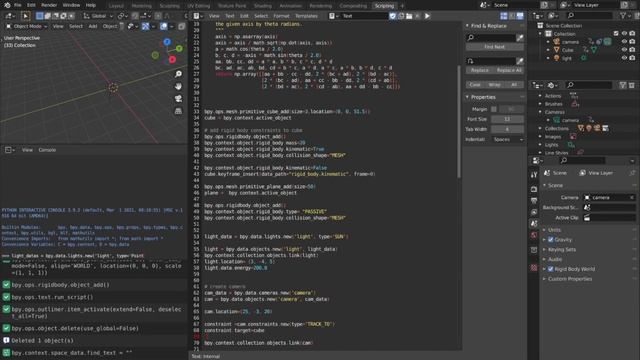The image size is (640, 360).
Task: Expand the Keying Sets panel
Action: [x=562, y=249]
